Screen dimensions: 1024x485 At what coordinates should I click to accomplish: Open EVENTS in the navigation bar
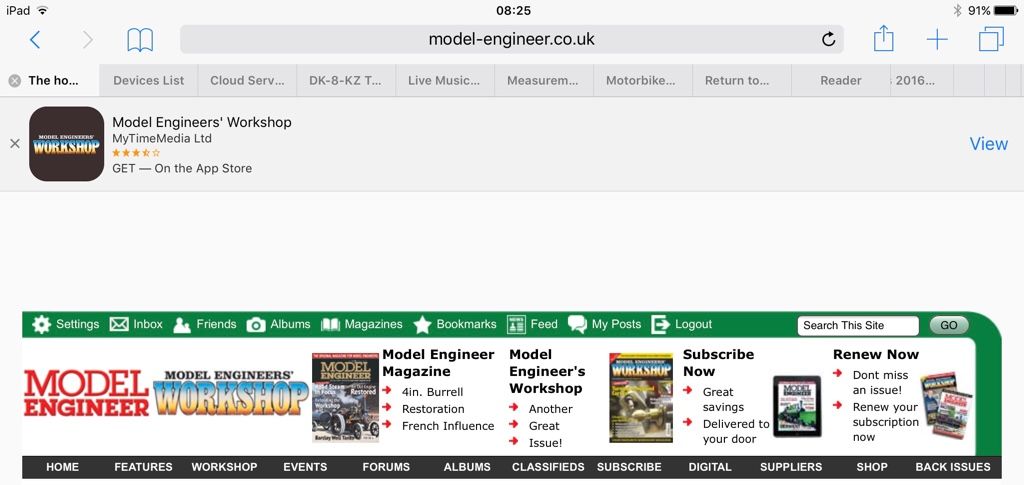pos(305,467)
